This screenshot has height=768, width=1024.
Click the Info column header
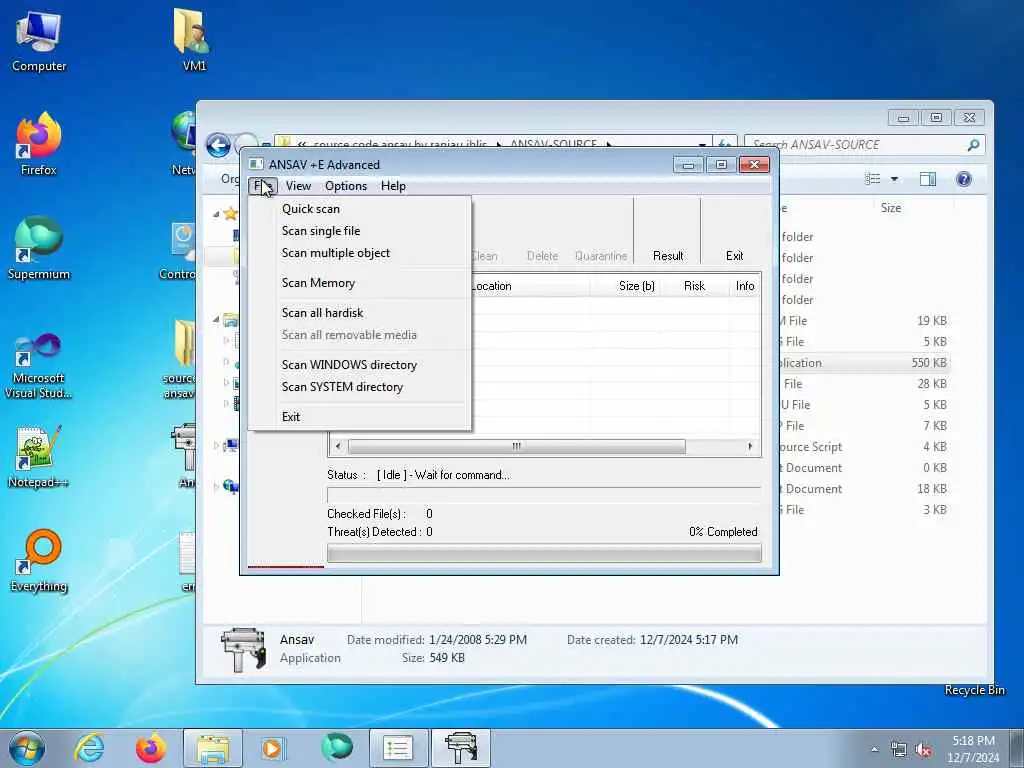tap(744, 286)
